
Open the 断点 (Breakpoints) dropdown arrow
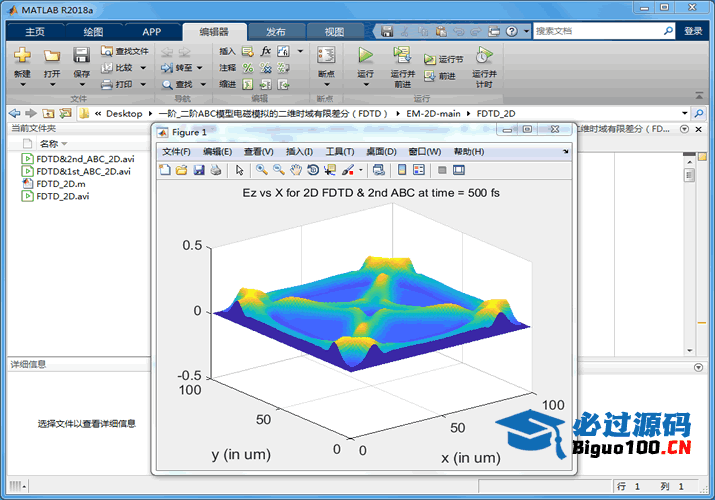(326, 85)
